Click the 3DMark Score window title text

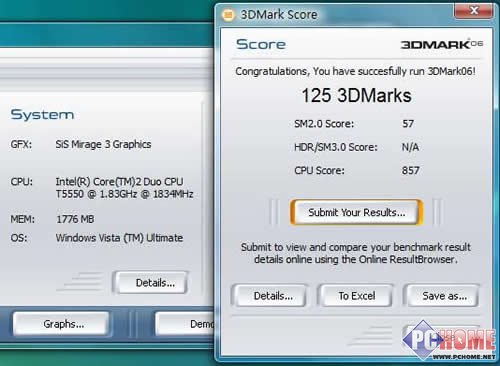pyautogui.click(x=279, y=15)
